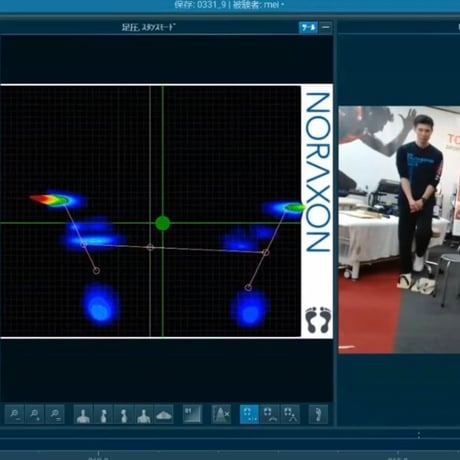Click the right heel pressure blob
The height and width of the screenshot is (460, 460).
point(250,308)
